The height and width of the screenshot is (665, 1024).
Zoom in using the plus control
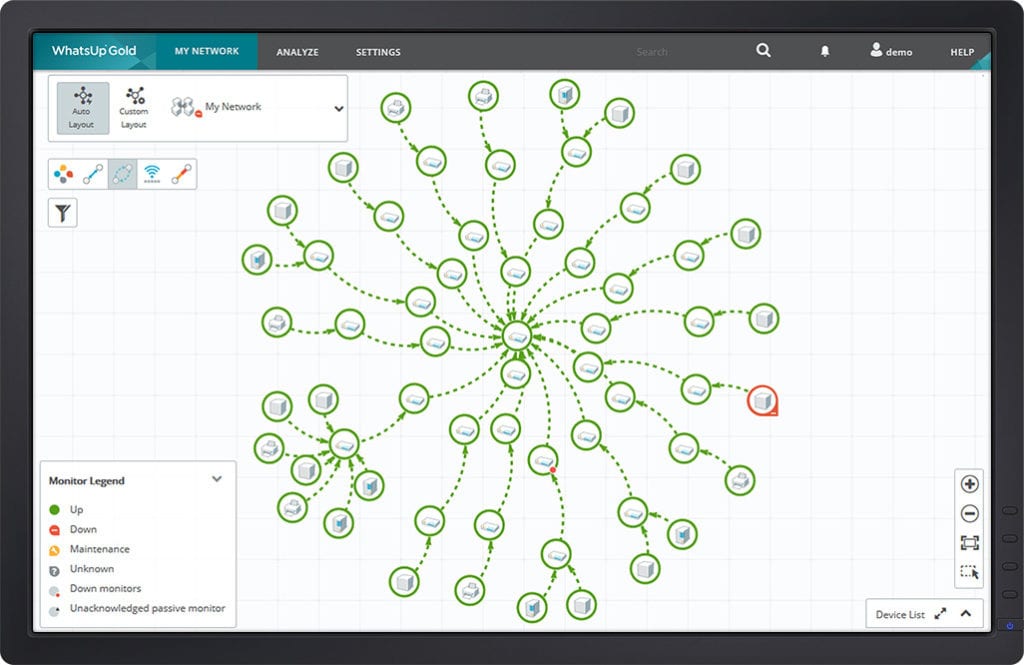(x=969, y=483)
